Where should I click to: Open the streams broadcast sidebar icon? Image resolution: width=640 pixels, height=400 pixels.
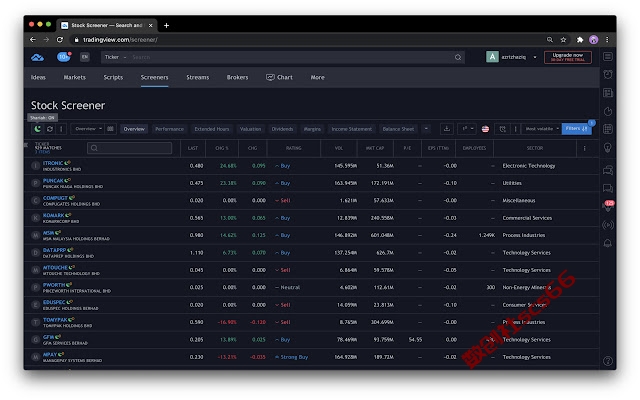click(x=608, y=225)
